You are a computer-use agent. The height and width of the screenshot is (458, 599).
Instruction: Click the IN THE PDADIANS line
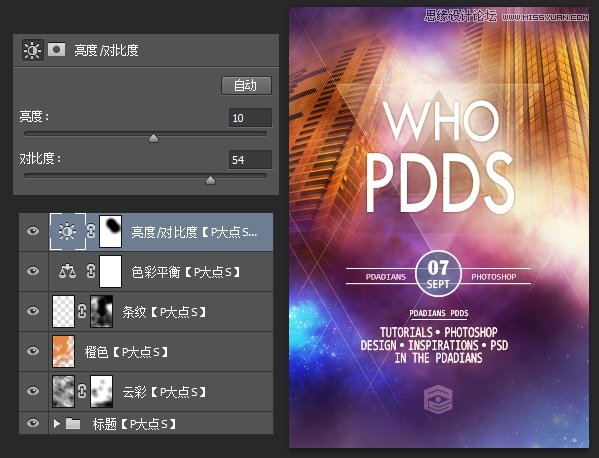439,358
